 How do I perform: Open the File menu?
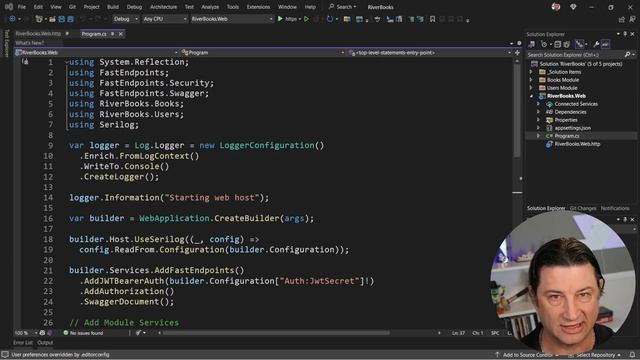point(22,7)
